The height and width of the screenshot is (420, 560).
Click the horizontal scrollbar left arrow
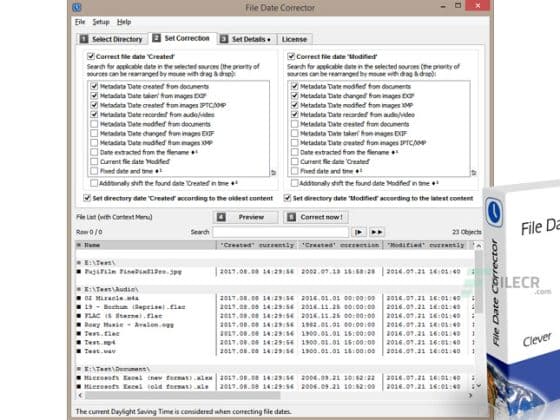coord(80,395)
